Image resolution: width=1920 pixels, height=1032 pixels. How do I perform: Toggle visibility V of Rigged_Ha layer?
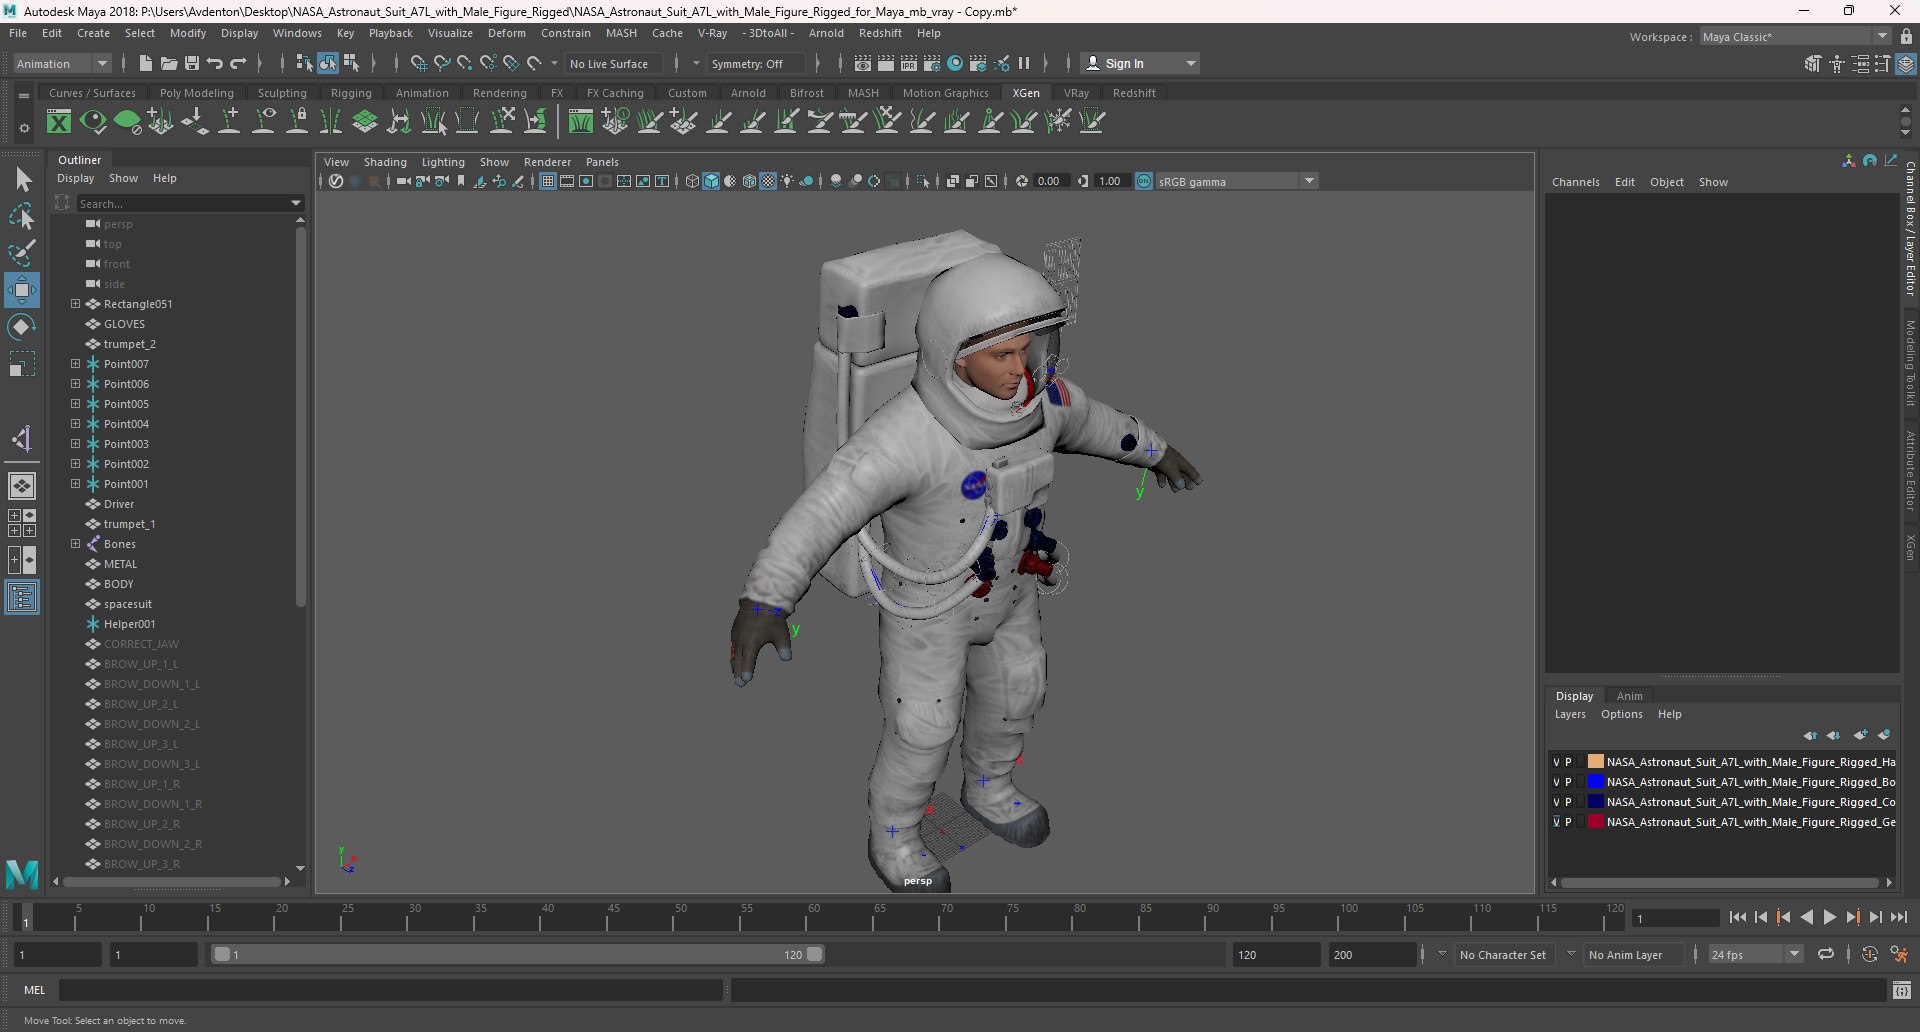pyautogui.click(x=1556, y=762)
